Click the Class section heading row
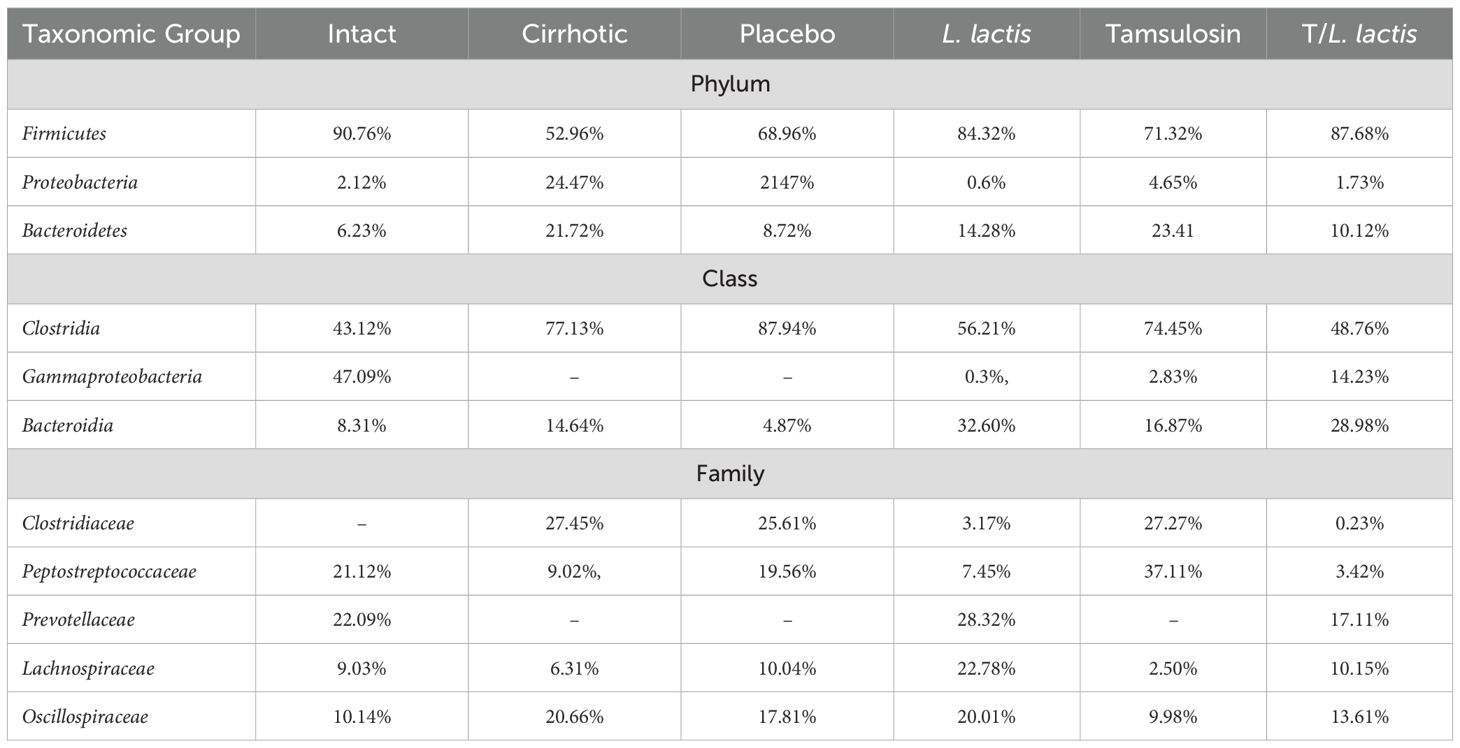The width and height of the screenshot is (1460, 748). 730,279
